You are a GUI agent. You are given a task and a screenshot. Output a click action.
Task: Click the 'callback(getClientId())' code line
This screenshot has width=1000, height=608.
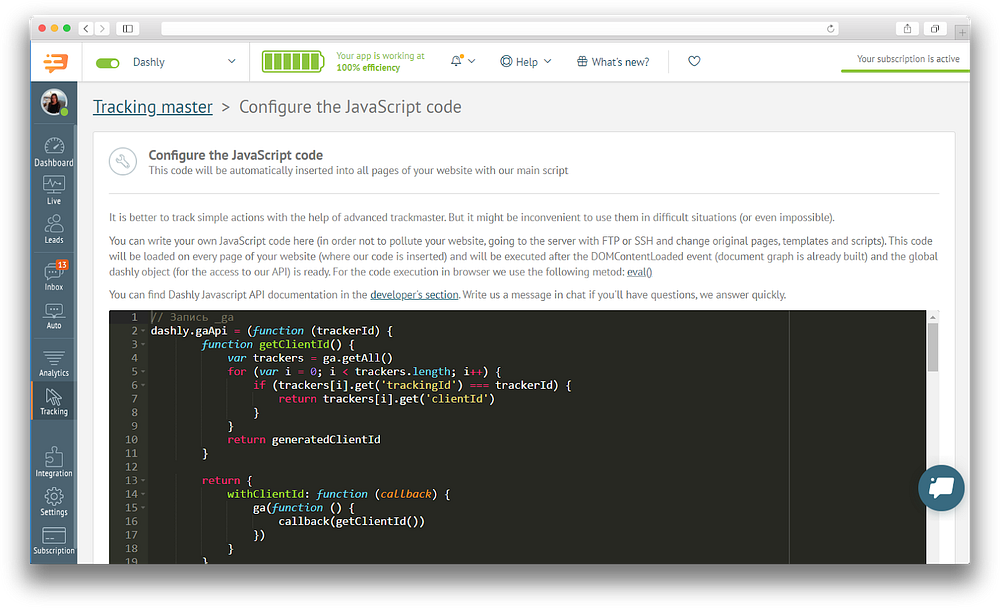[x=351, y=521]
